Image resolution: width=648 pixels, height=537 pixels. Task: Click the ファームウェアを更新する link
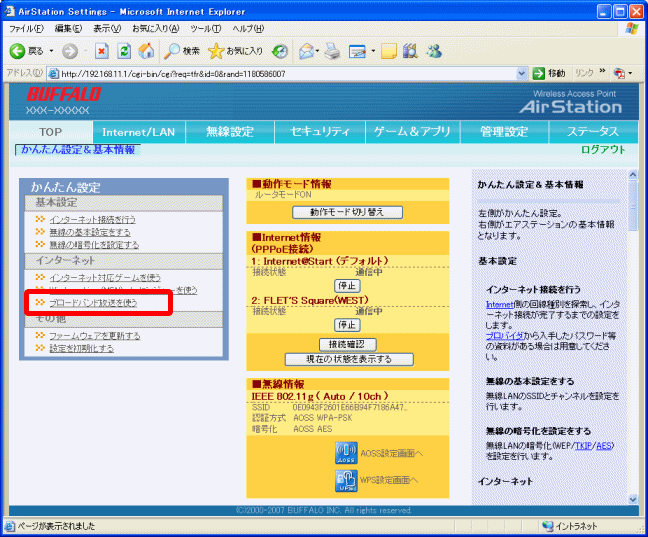pyautogui.click(x=95, y=336)
